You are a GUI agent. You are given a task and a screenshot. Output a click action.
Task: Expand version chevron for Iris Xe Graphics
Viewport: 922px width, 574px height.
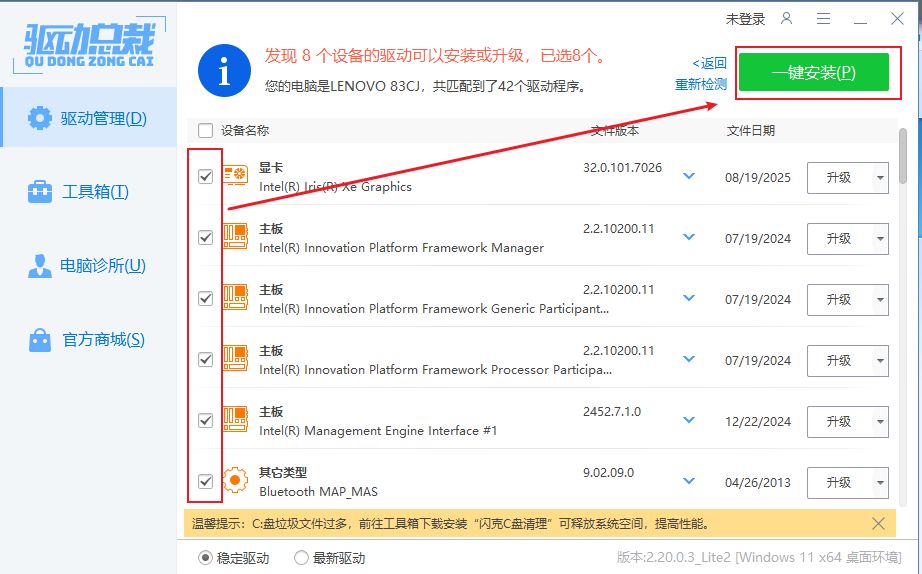pos(688,177)
